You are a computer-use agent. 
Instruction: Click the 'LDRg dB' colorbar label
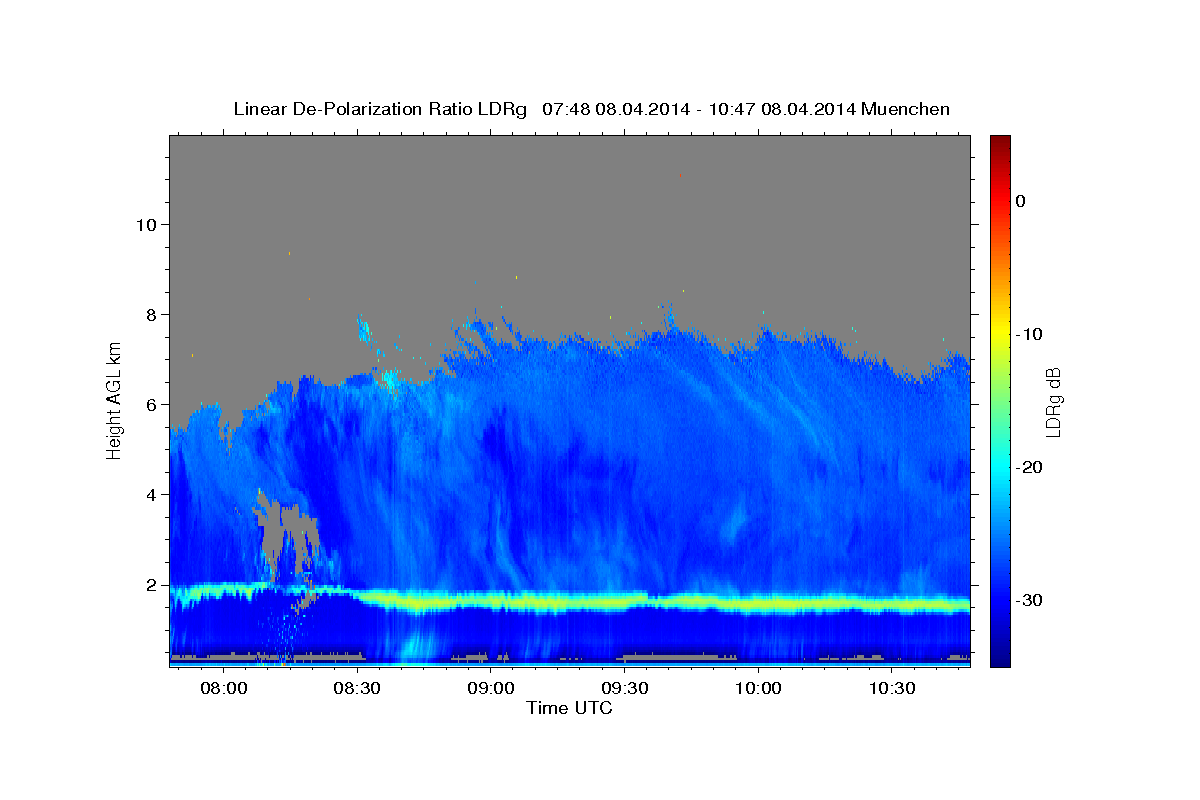[1053, 402]
